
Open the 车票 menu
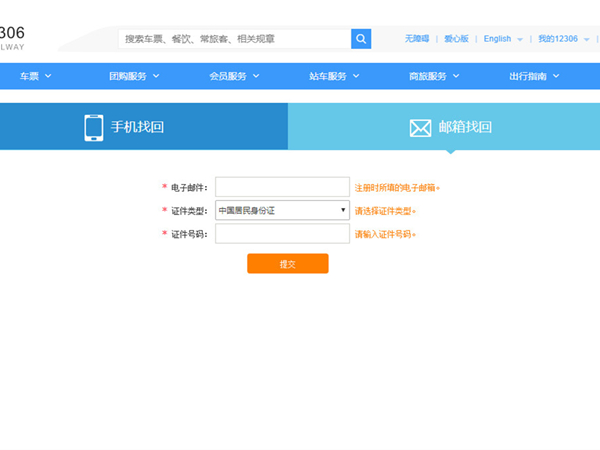pos(35,76)
